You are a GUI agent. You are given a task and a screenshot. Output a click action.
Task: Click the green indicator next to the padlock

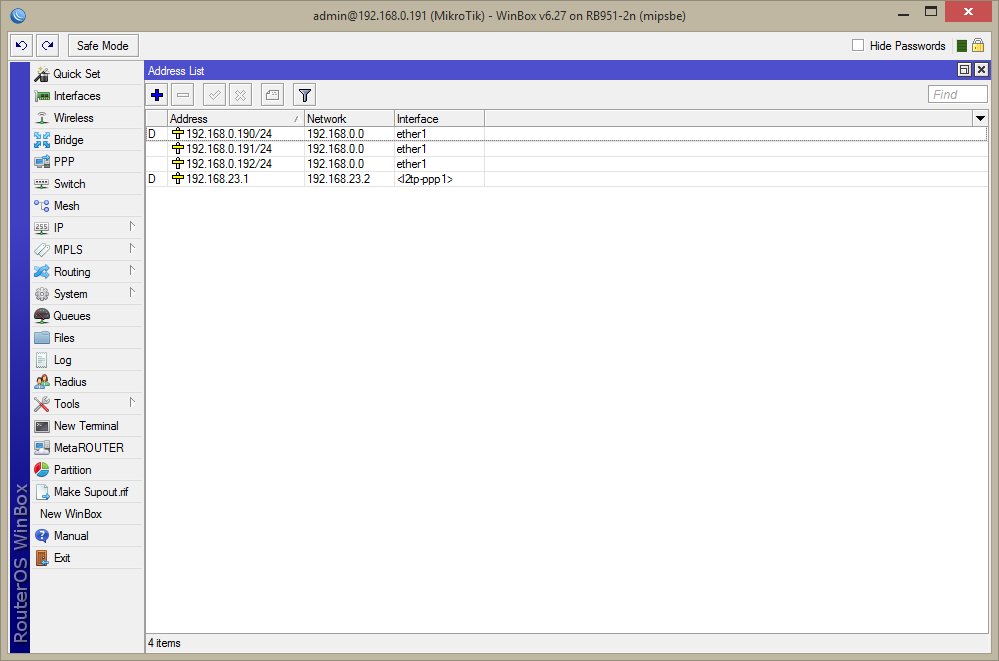[x=962, y=46]
